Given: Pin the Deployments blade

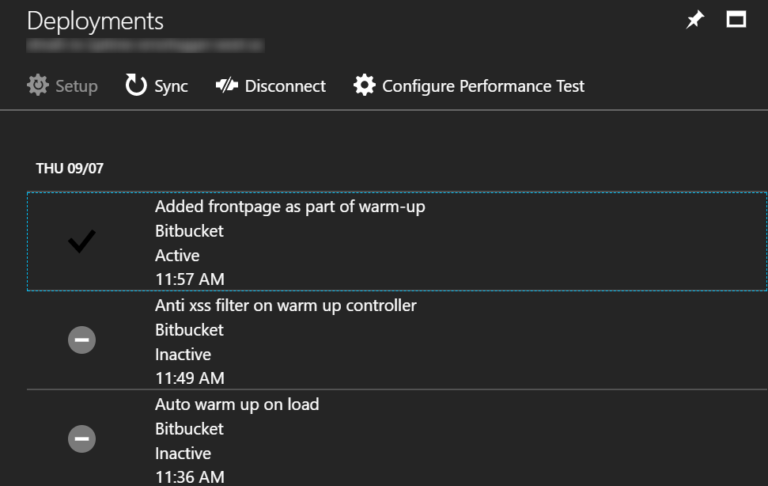Looking at the screenshot, I should point(695,20).
